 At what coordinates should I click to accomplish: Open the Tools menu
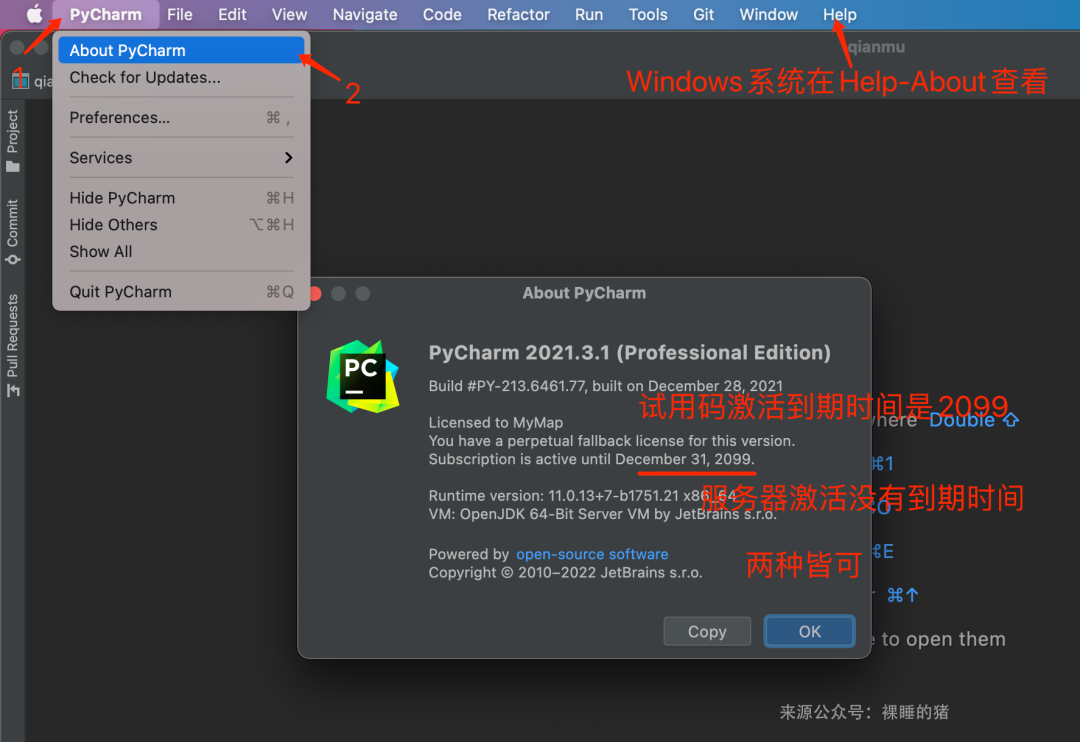click(x=648, y=14)
